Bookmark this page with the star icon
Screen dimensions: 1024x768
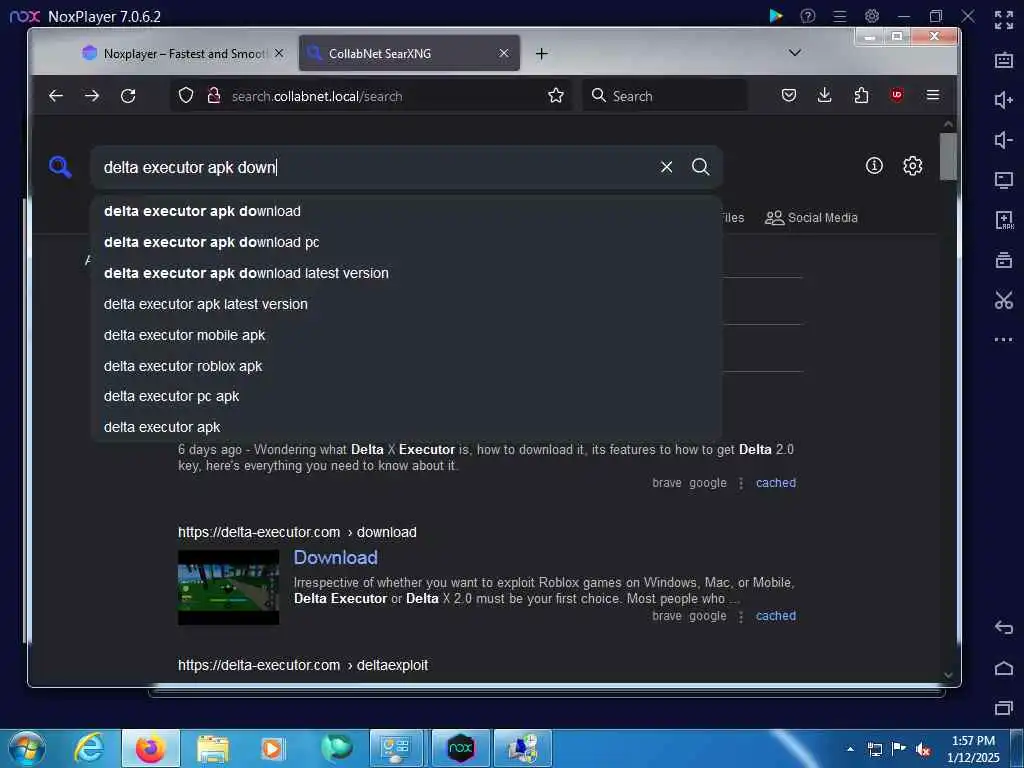tap(556, 96)
